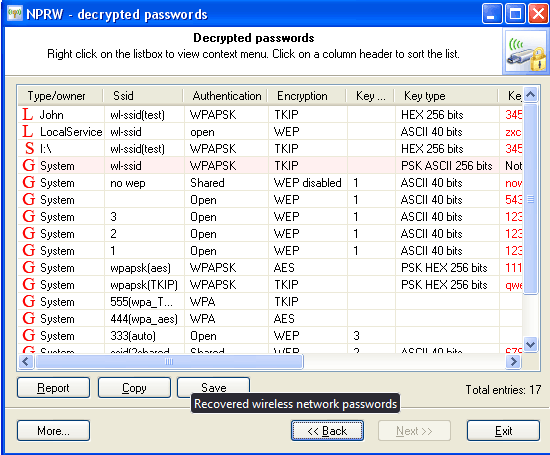550x455 pixels.
Task: Click the wireless adapter padlock icon
Action: 525,53
